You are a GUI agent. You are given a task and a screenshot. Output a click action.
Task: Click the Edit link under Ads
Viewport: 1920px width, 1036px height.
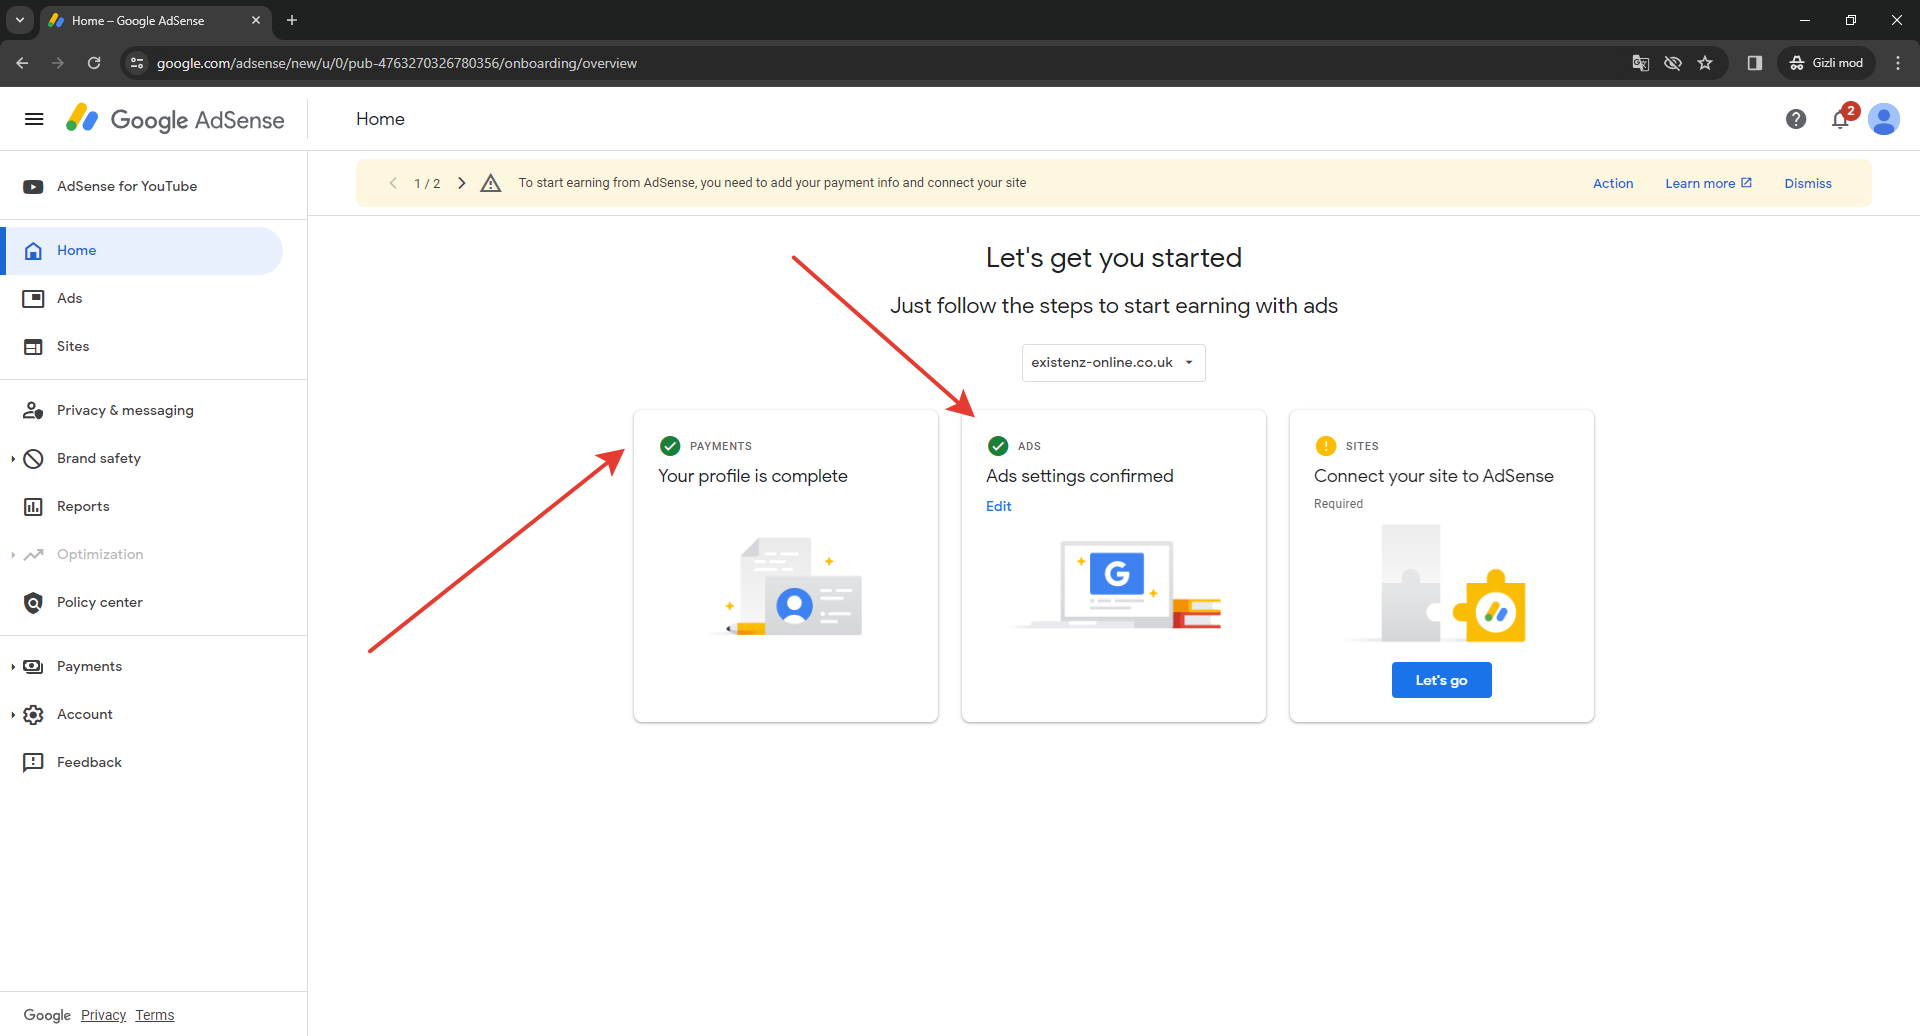(x=998, y=506)
